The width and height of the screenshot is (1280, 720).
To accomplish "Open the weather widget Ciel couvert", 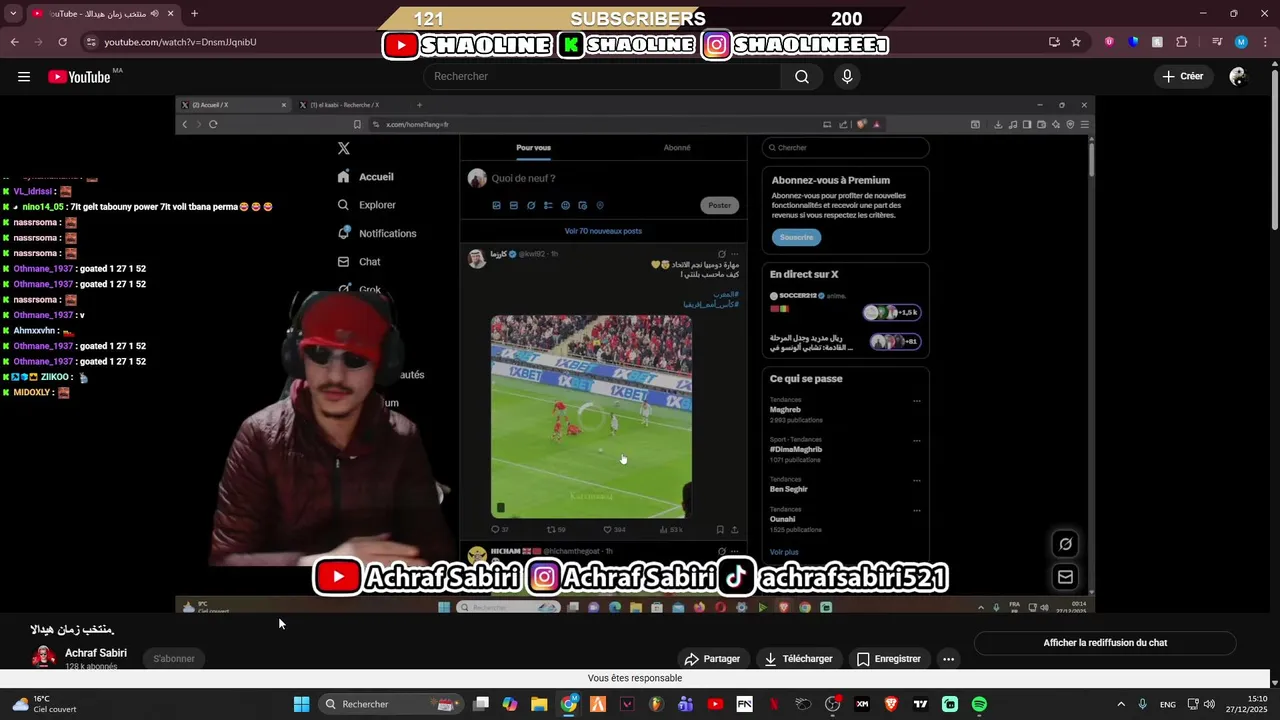I will pyautogui.click(x=44, y=704).
